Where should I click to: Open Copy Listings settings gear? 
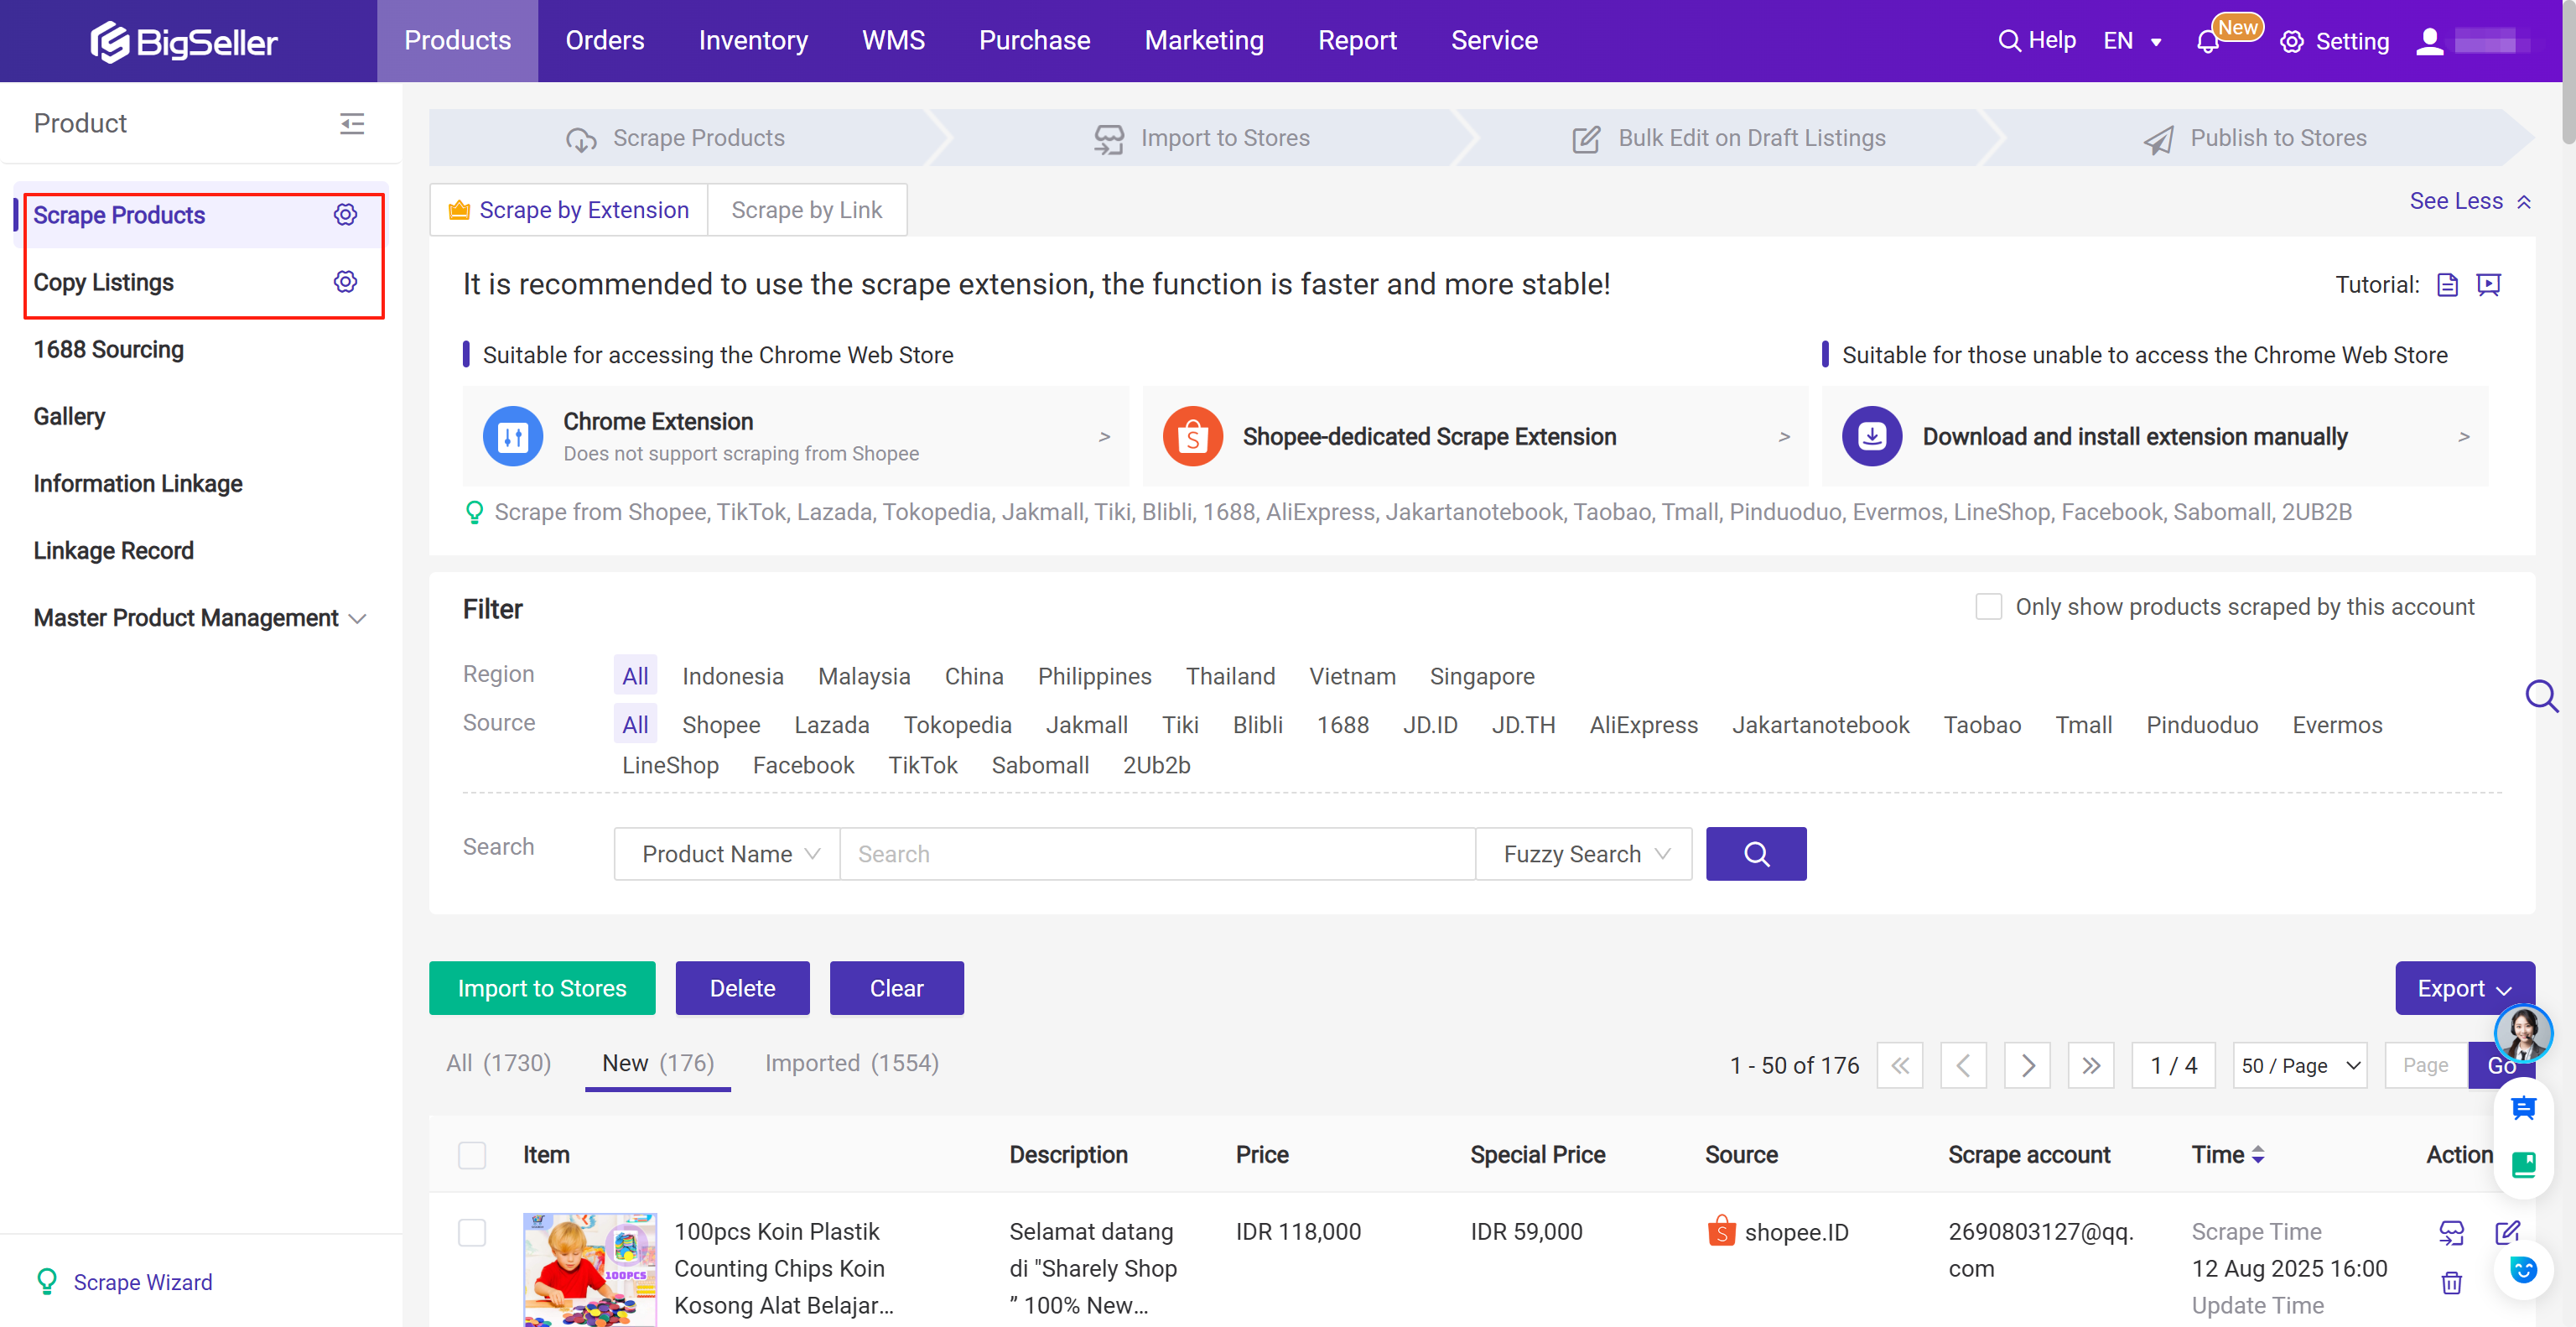(345, 282)
